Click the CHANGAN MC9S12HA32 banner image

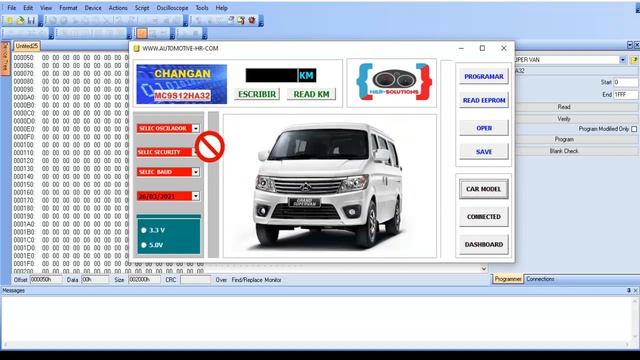pyautogui.click(x=182, y=84)
